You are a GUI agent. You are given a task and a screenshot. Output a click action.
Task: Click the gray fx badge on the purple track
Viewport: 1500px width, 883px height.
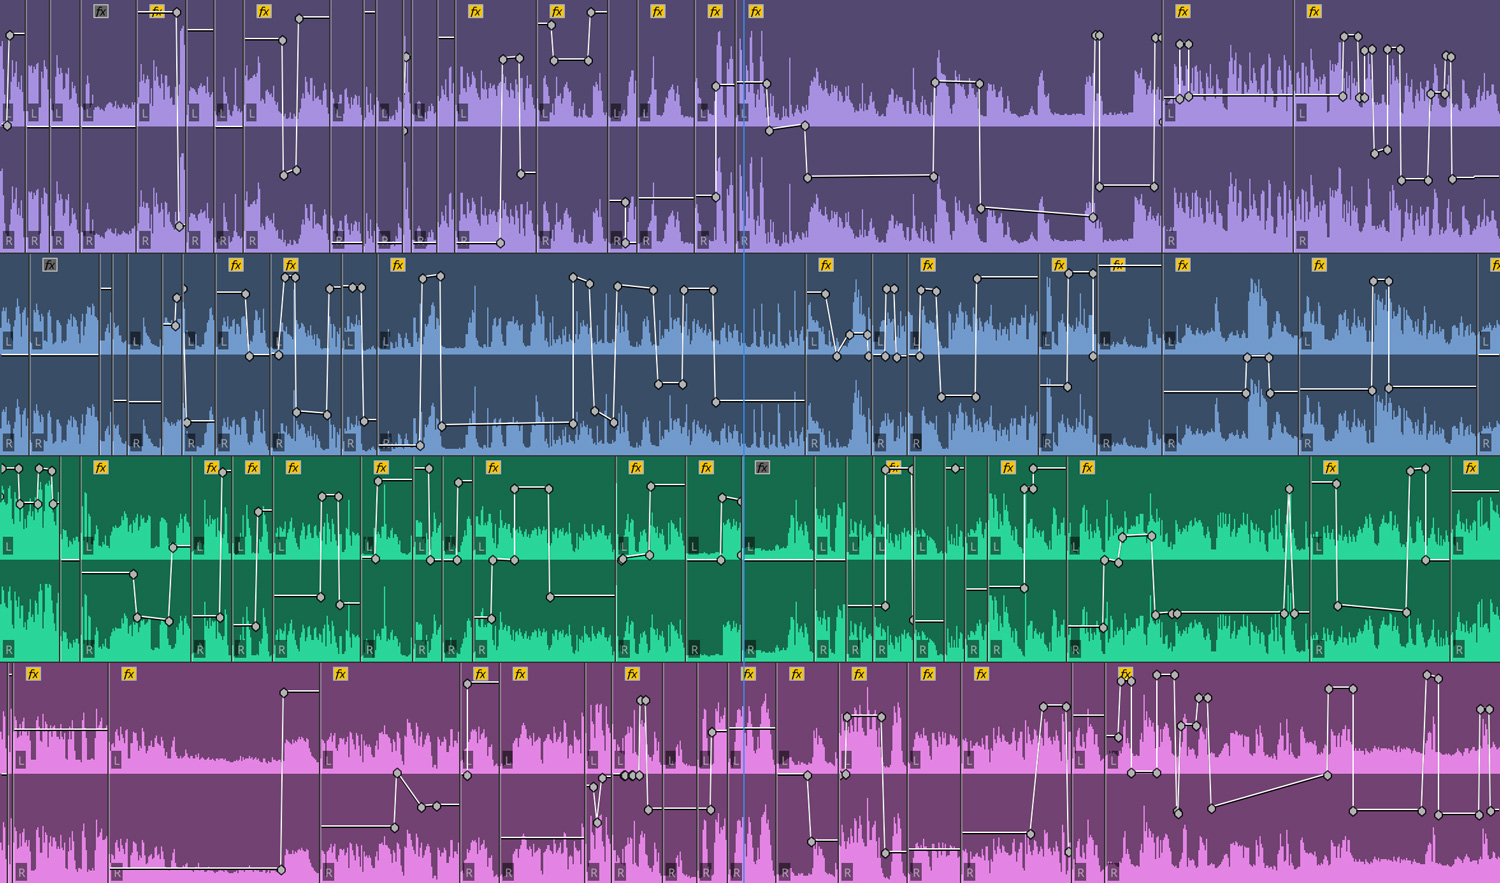101,12
